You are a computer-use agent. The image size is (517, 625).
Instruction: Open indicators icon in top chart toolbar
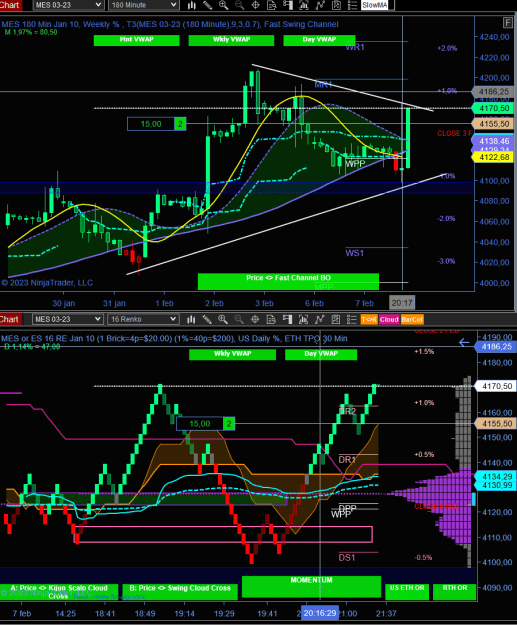click(x=320, y=5)
